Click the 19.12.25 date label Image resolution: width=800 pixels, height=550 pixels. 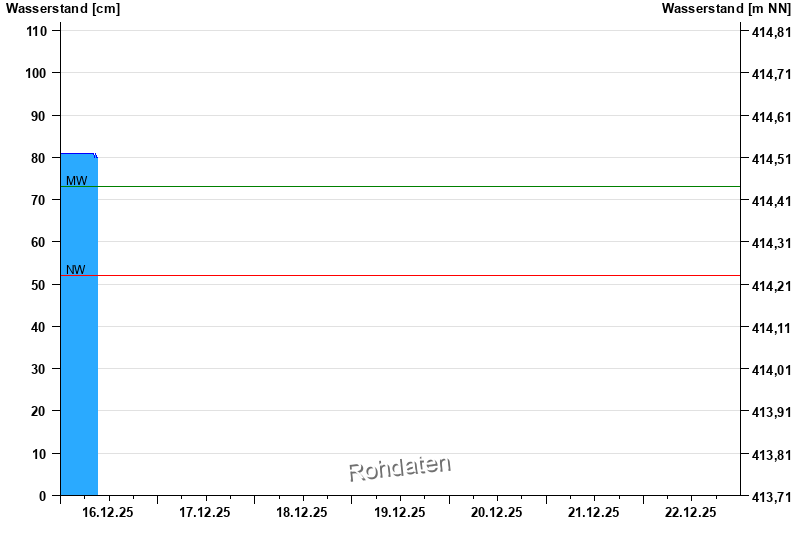point(399,512)
